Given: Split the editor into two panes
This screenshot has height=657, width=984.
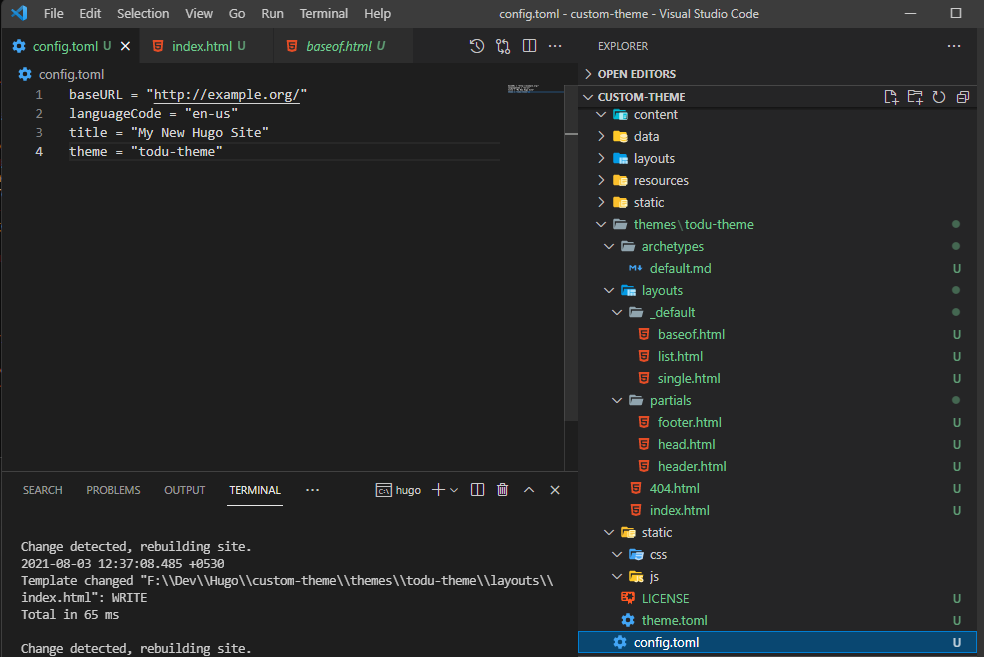Looking at the screenshot, I should click(x=529, y=45).
